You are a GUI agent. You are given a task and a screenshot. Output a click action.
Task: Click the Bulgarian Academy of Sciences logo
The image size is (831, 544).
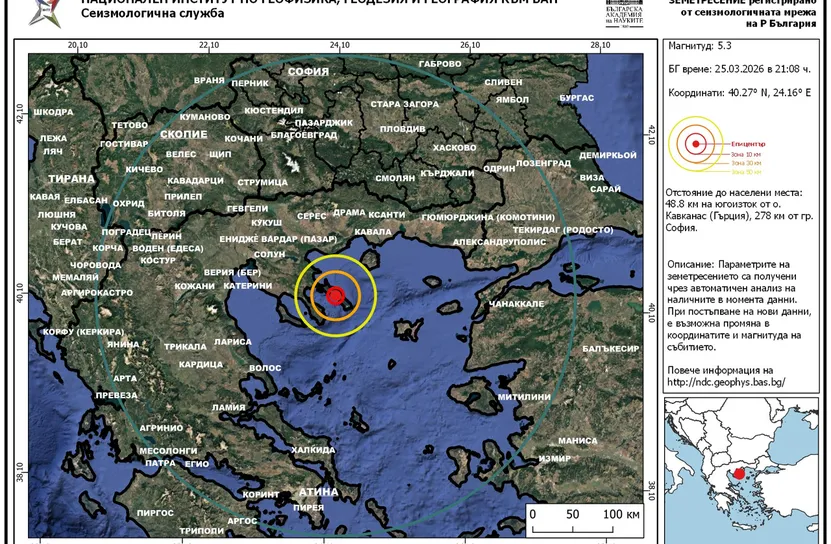click(626, 12)
